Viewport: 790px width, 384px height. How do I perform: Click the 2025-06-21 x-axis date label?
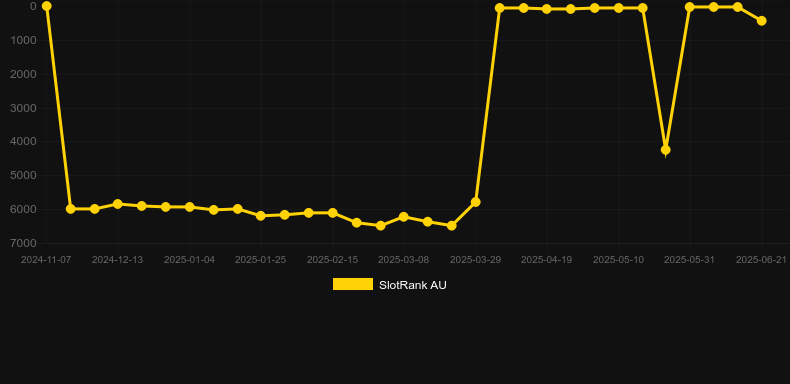[x=761, y=260]
